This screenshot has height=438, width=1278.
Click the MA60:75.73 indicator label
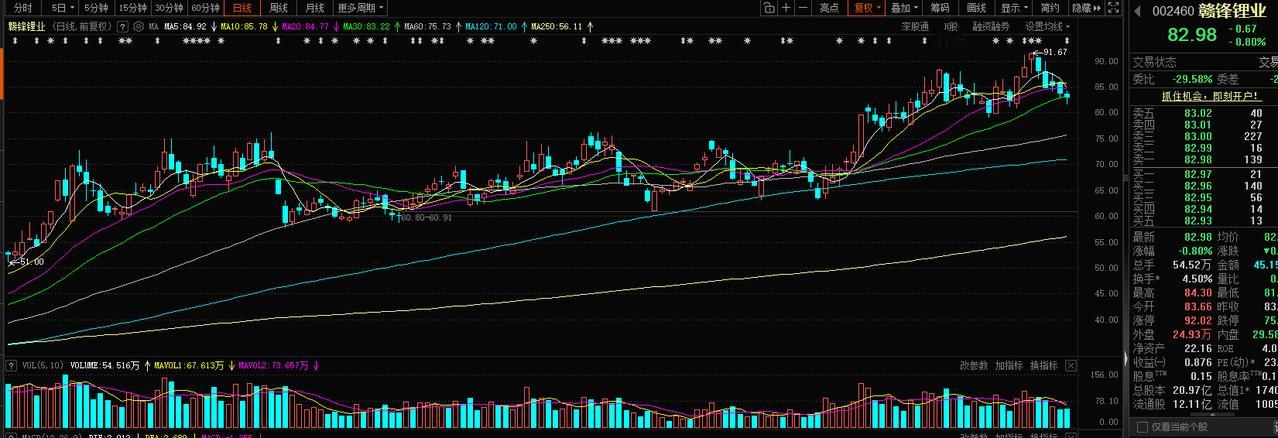(428, 27)
